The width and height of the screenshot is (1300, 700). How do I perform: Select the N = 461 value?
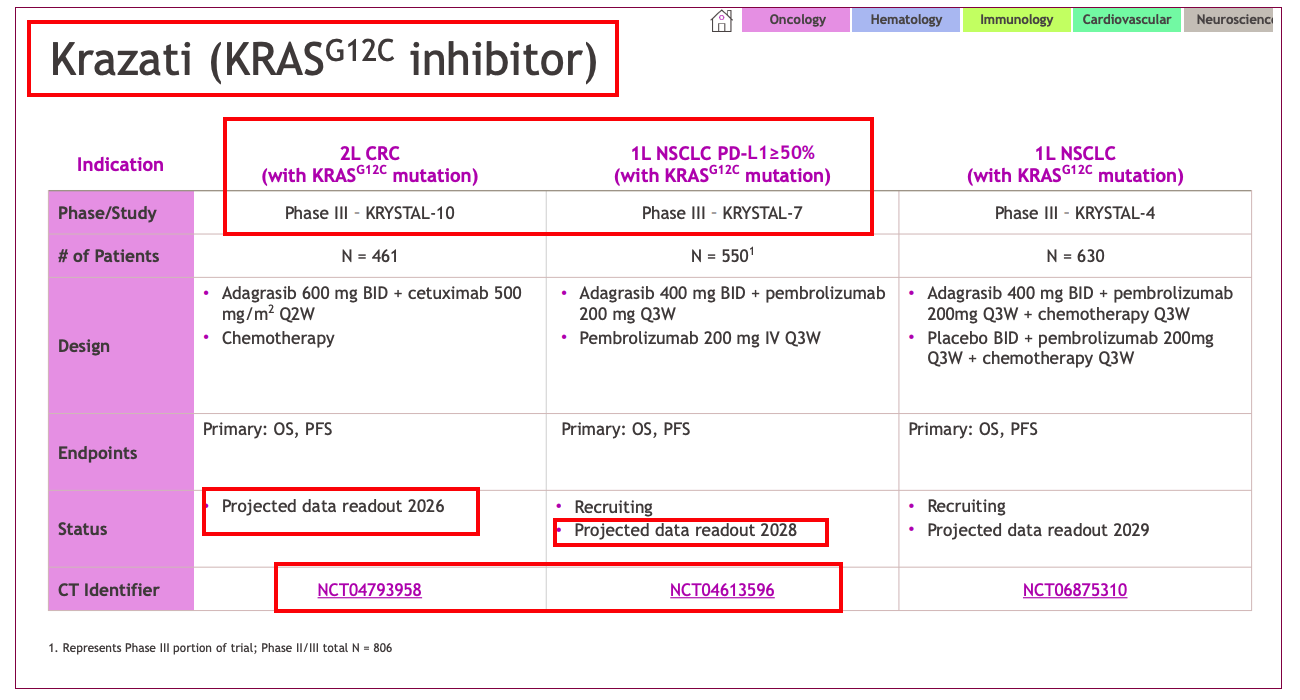[370, 256]
